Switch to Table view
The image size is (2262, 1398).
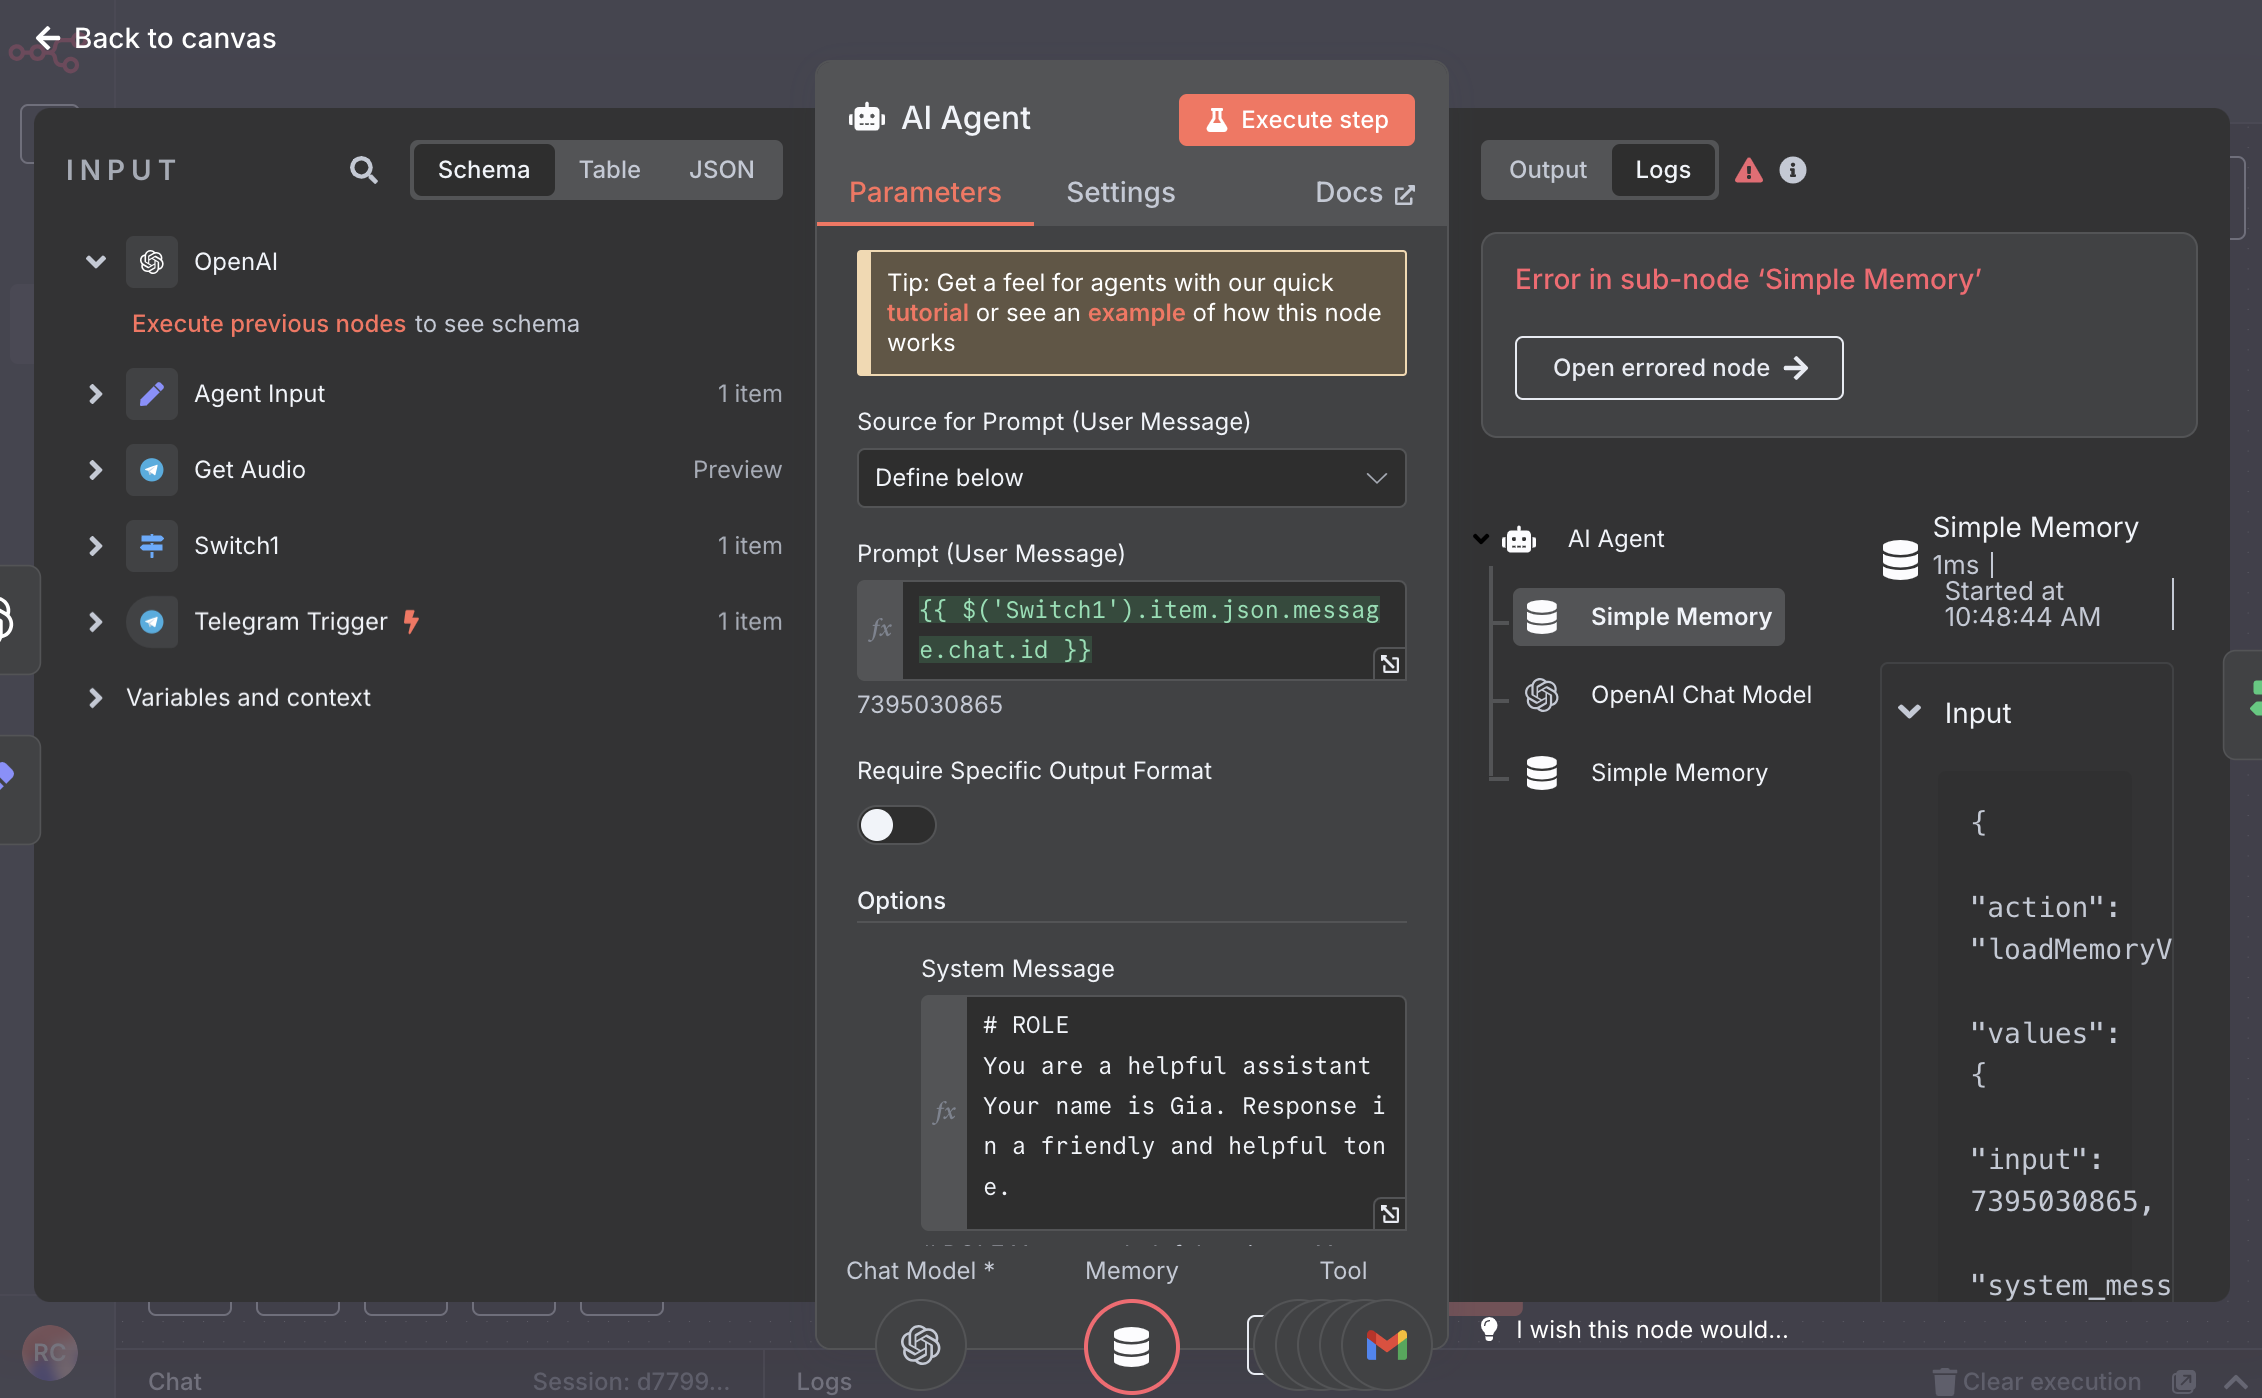point(610,170)
